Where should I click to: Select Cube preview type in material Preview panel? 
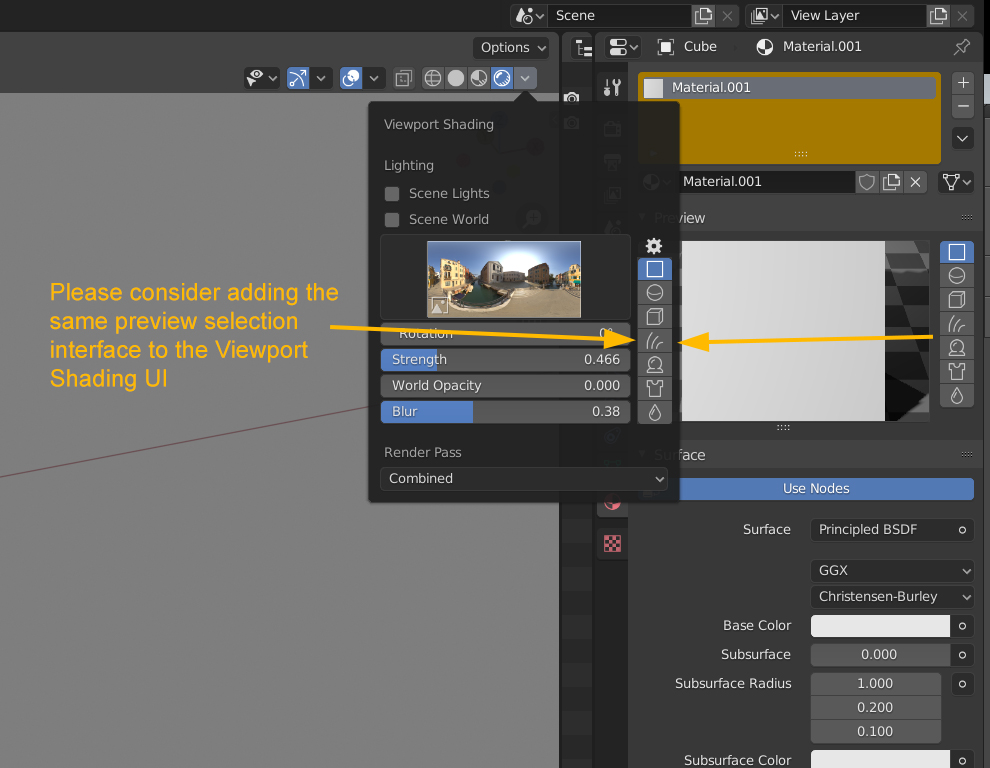(x=957, y=300)
